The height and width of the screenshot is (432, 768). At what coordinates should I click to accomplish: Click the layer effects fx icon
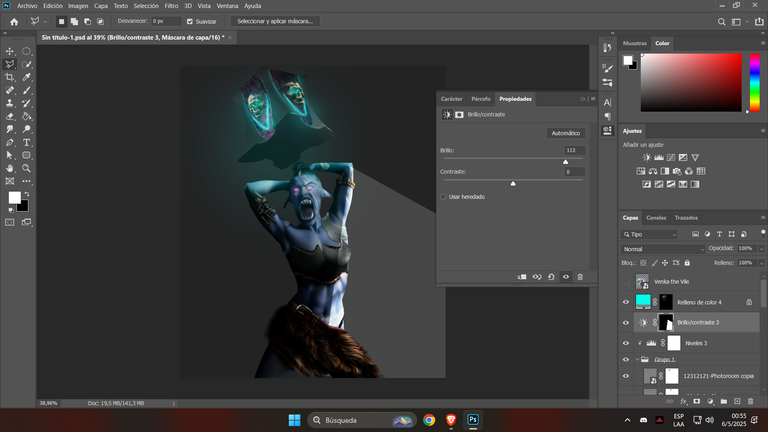tap(684, 402)
